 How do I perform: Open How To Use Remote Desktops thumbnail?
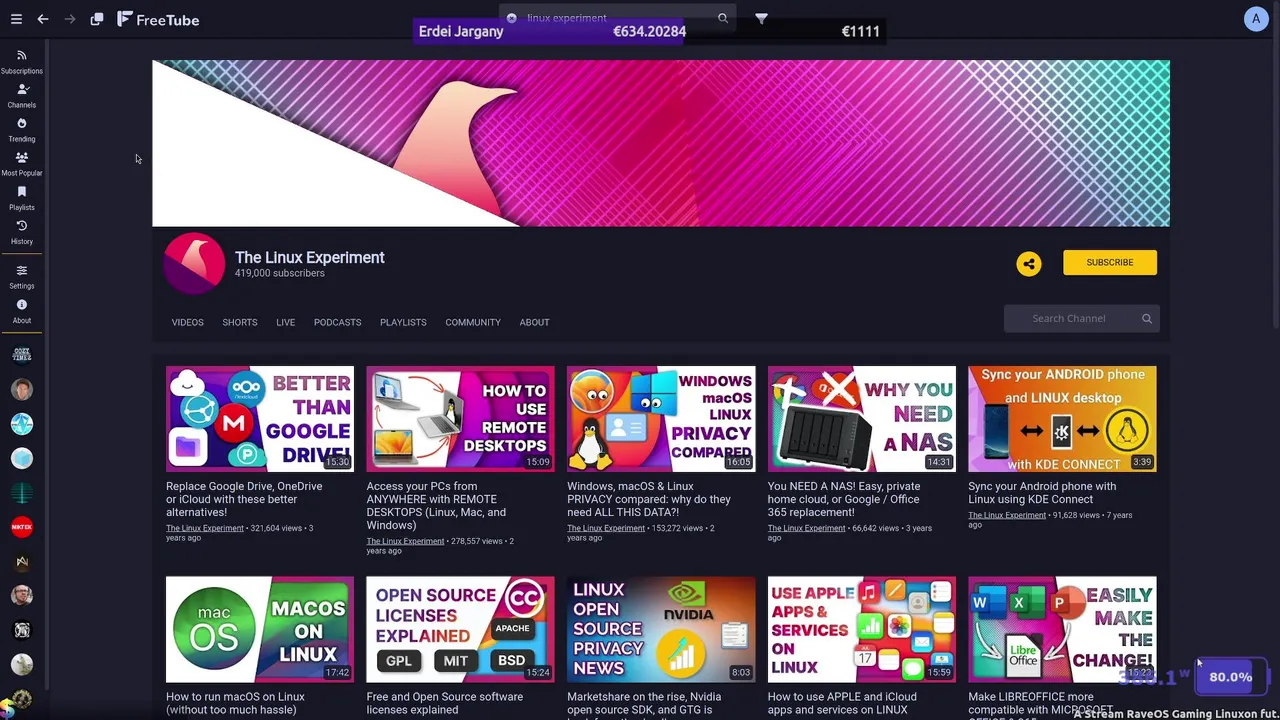point(460,419)
